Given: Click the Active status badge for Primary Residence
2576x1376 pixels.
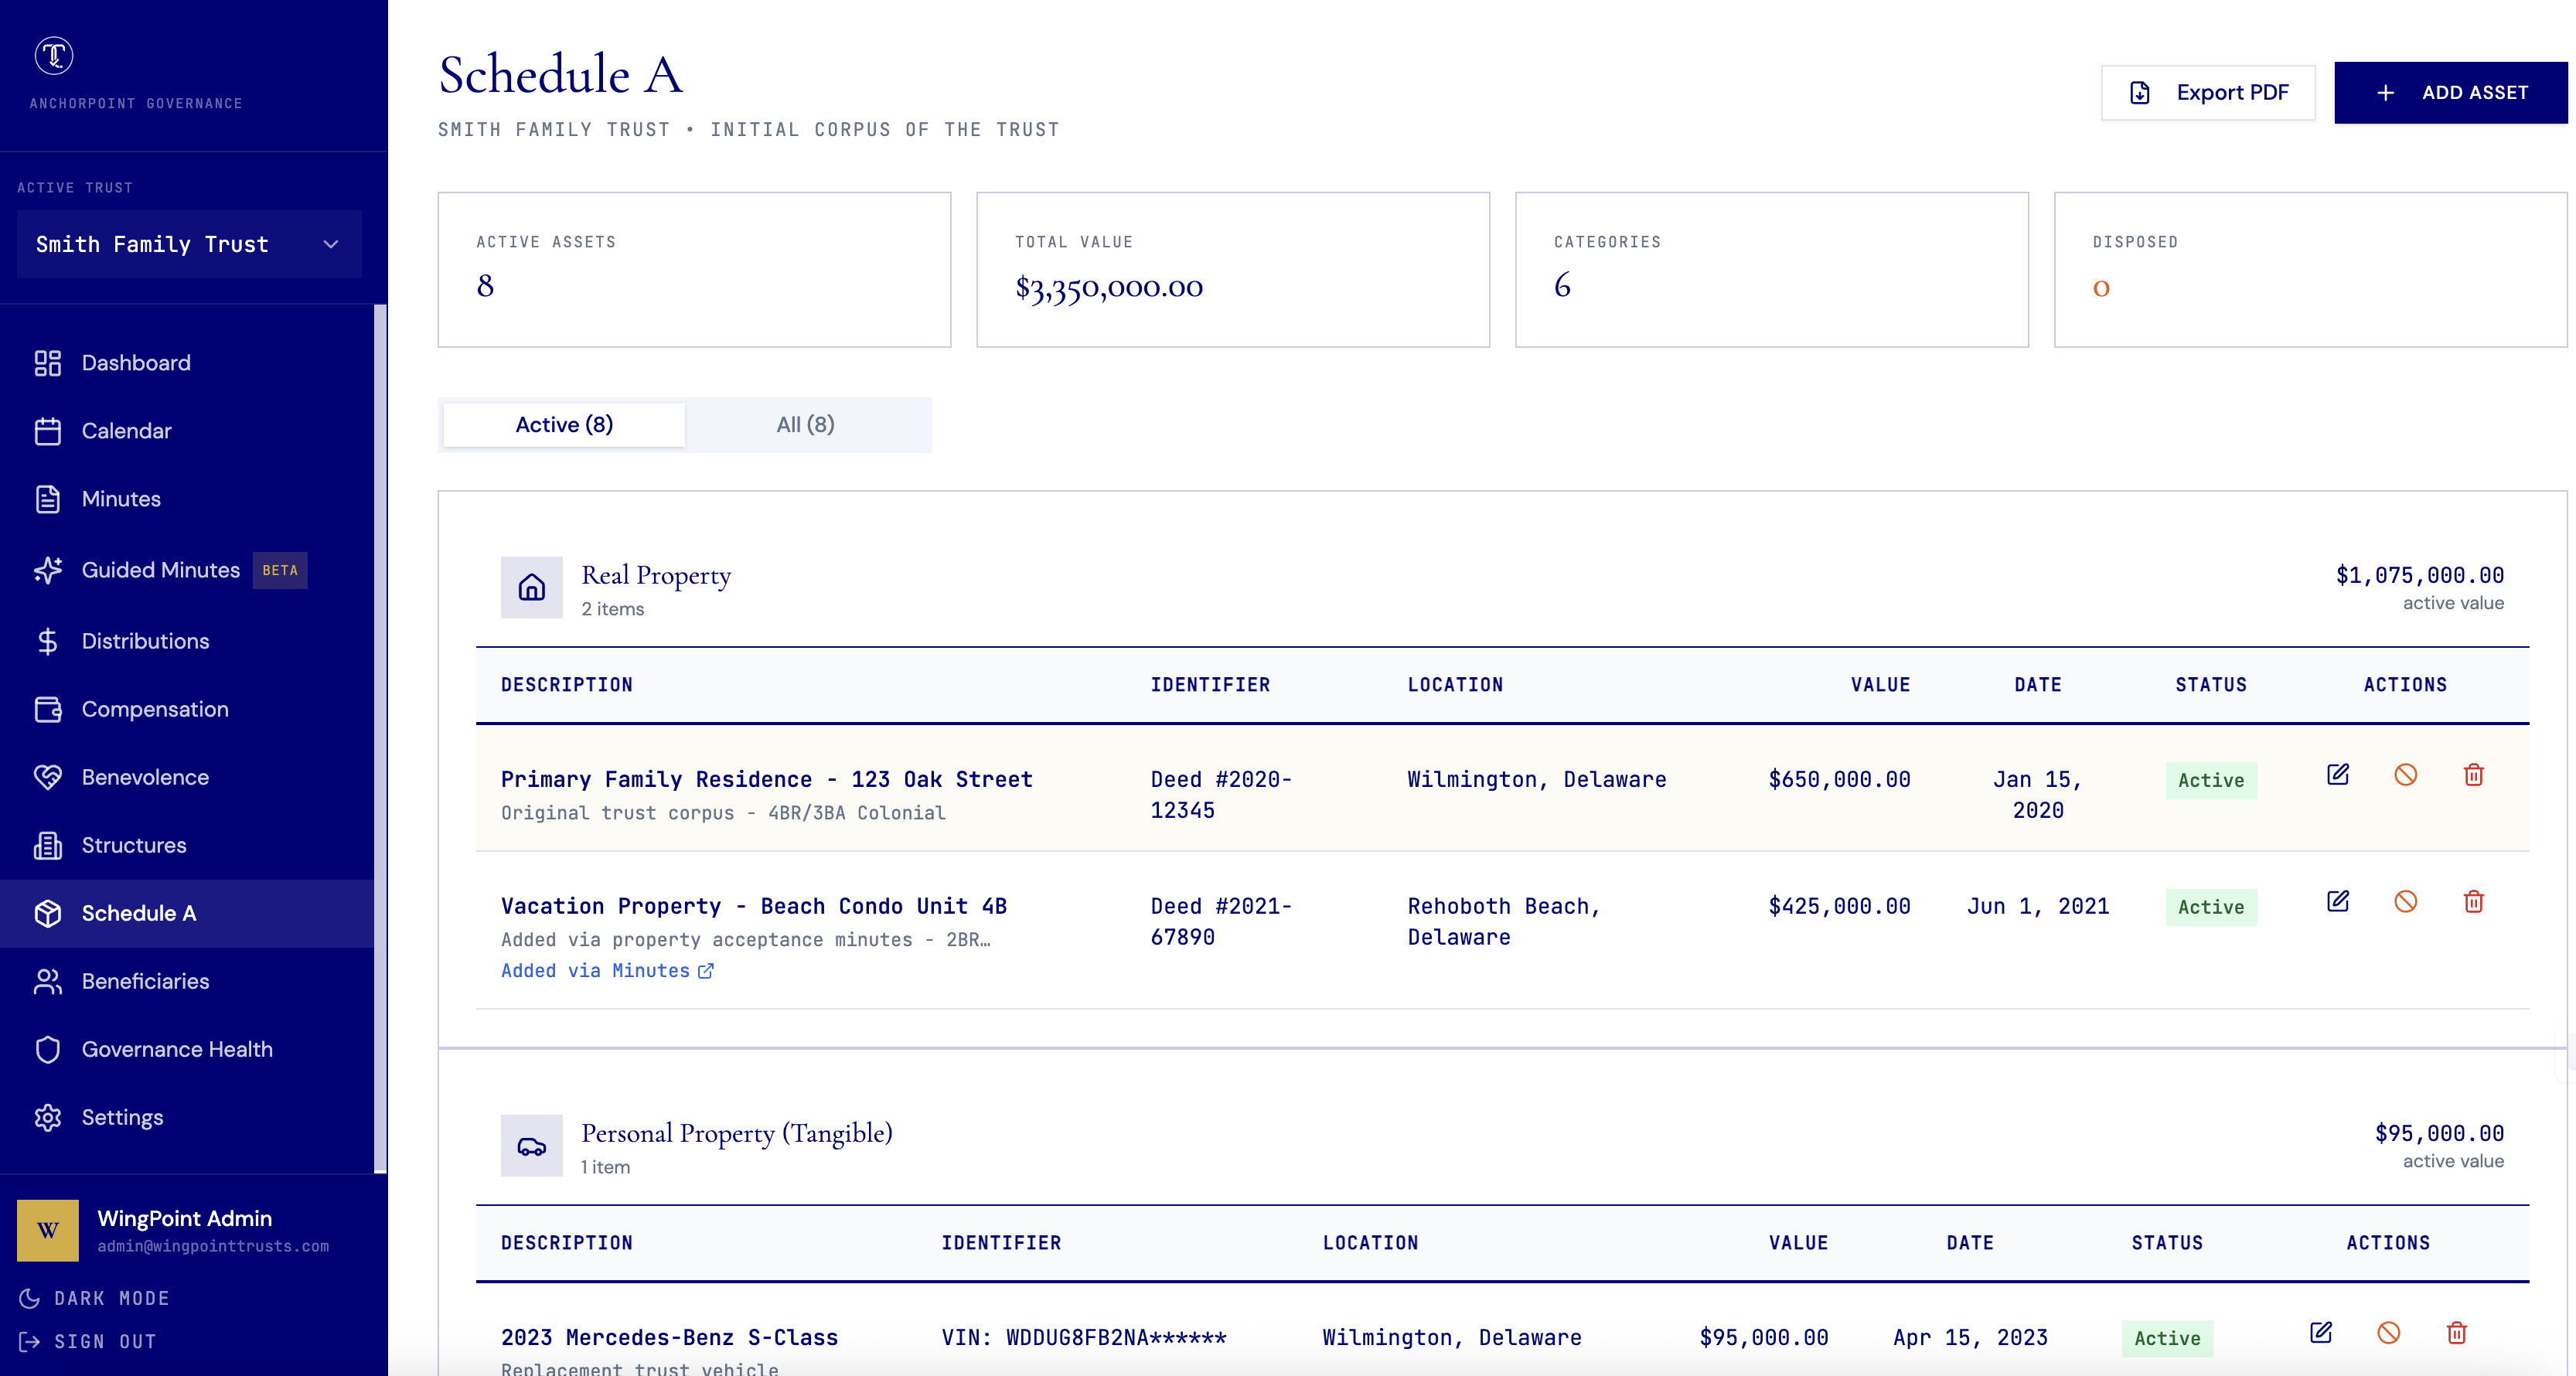Looking at the screenshot, I should click(x=2211, y=781).
